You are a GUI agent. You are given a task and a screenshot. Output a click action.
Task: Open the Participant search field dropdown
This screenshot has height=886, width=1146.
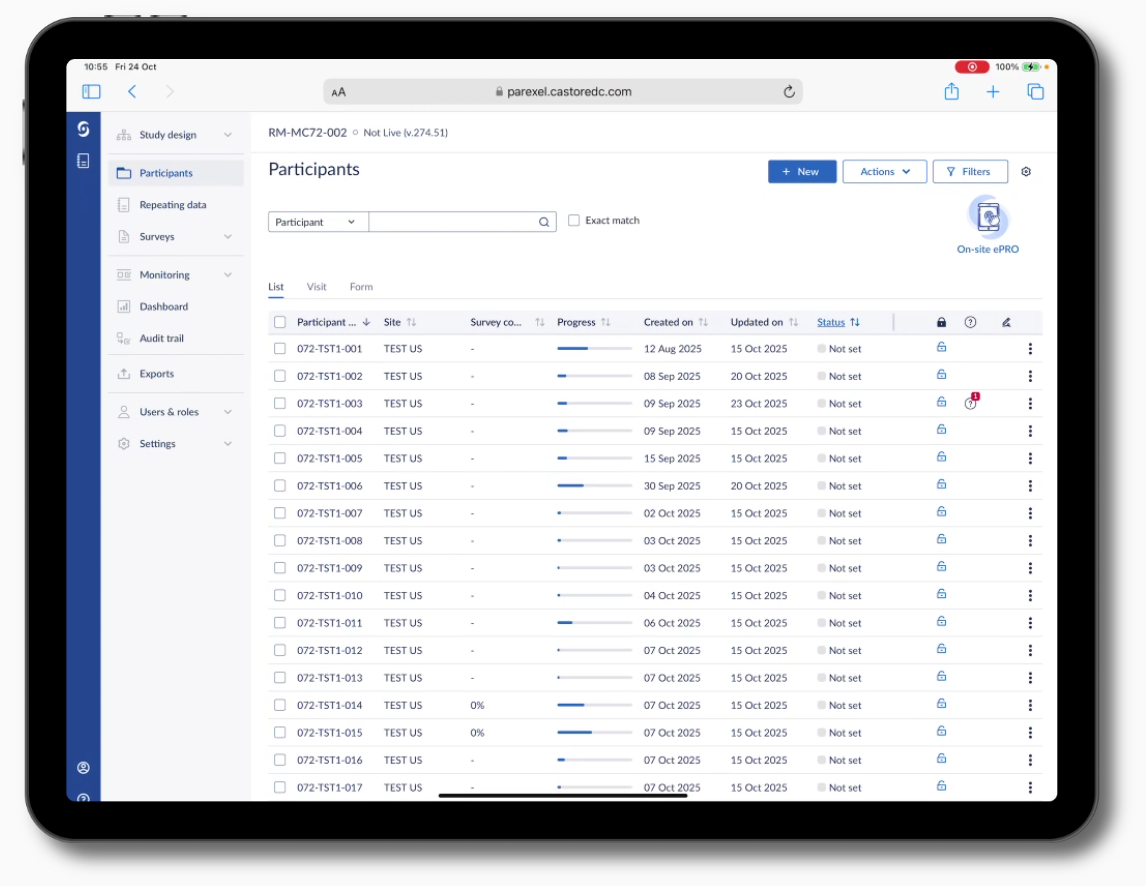pos(317,222)
